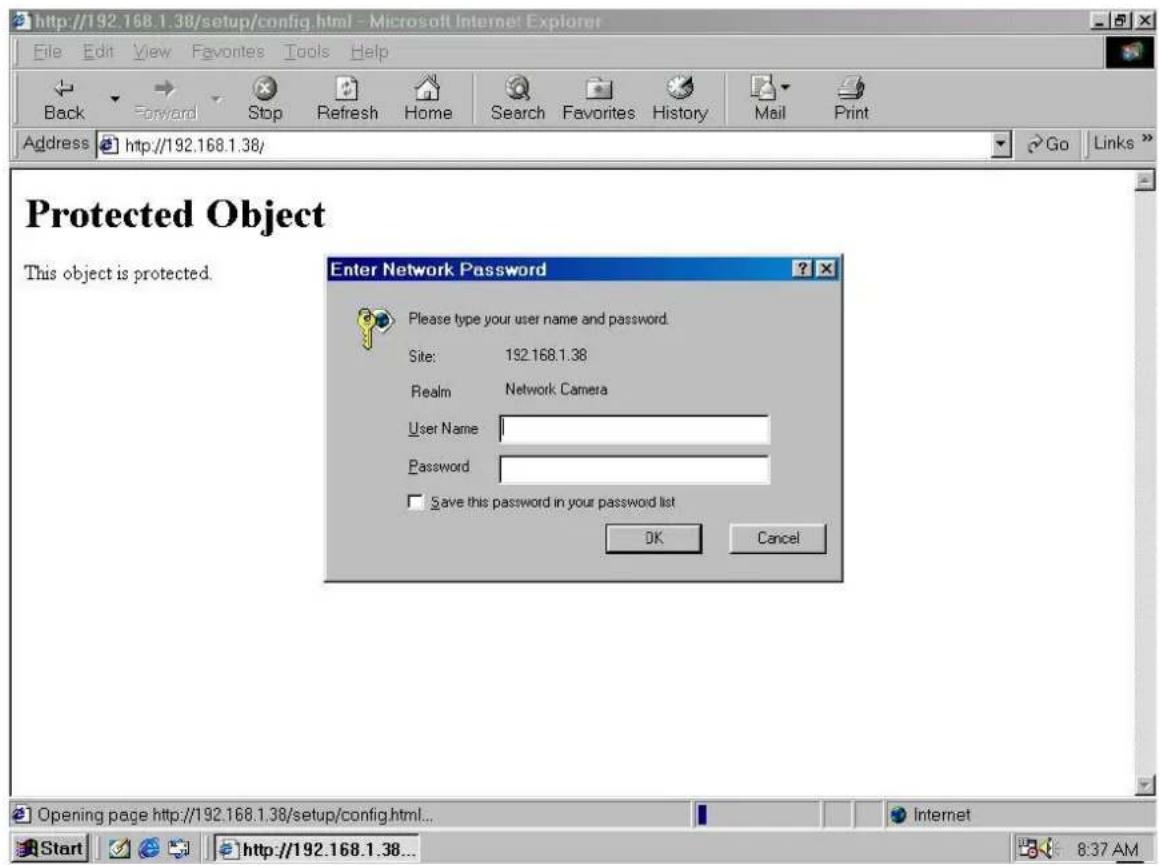The image size is (1159, 865).
Task: Click 'This object is protected.' text
Action: (118, 273)
